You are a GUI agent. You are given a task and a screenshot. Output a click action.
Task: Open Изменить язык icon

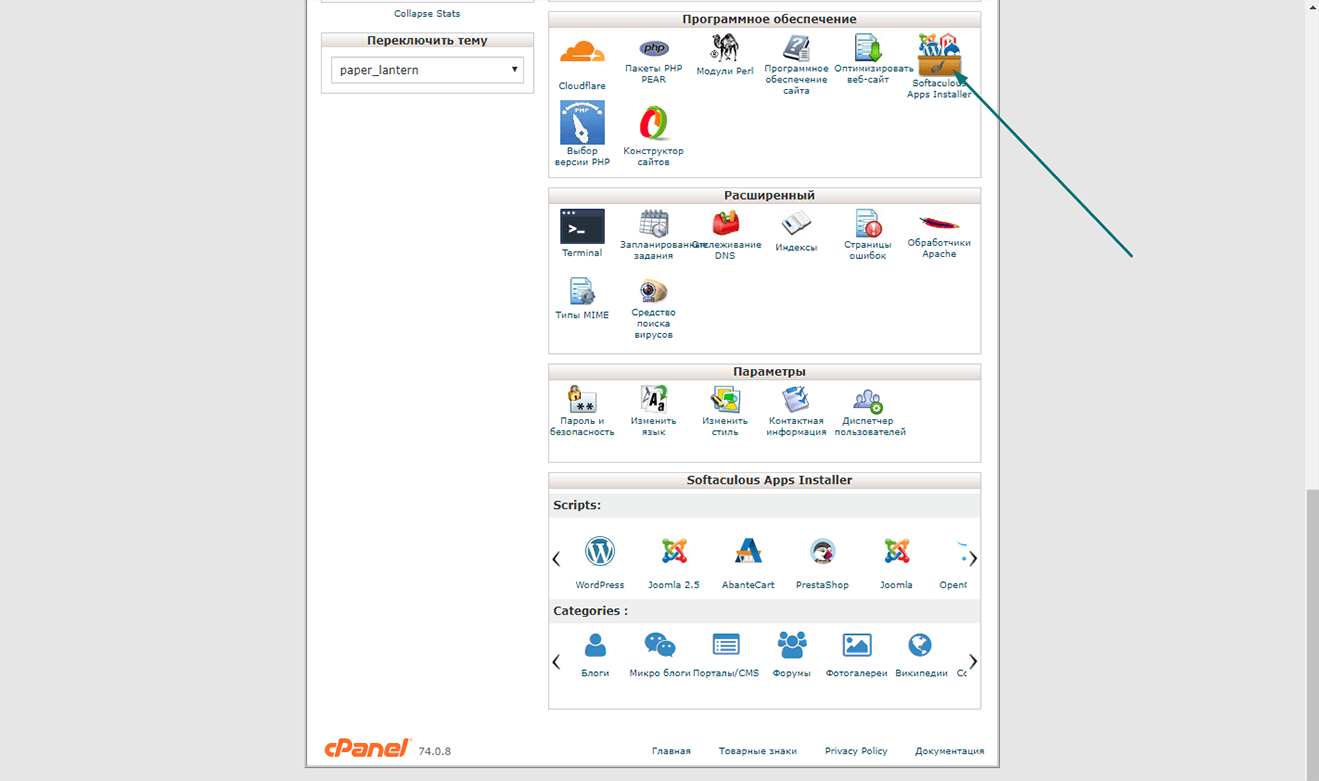654,399
